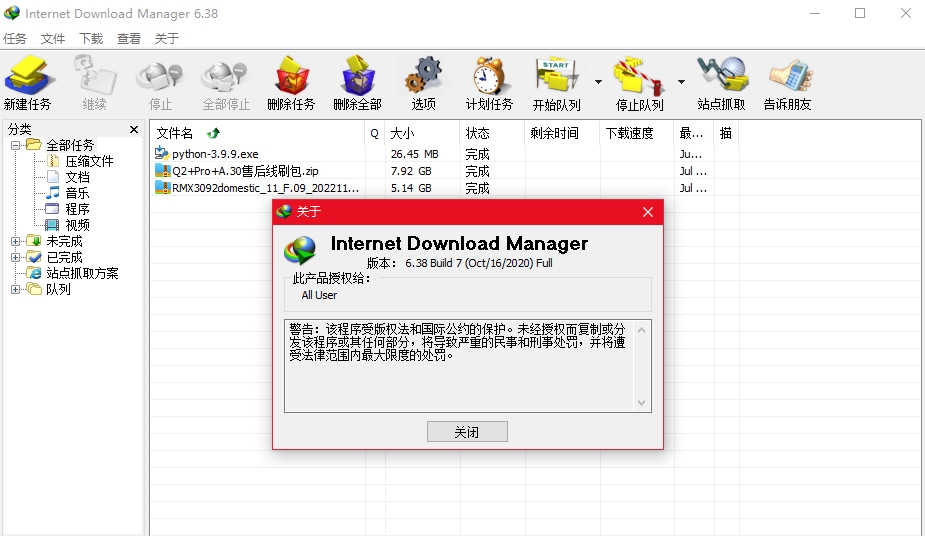Viewport: 925px width, 536px height.
Task: Open the Downloads (下载) menu
Action: 91,38
